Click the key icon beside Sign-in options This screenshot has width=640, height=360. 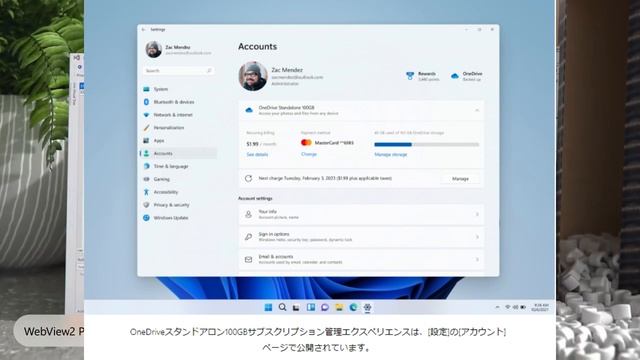click(248, 237)
